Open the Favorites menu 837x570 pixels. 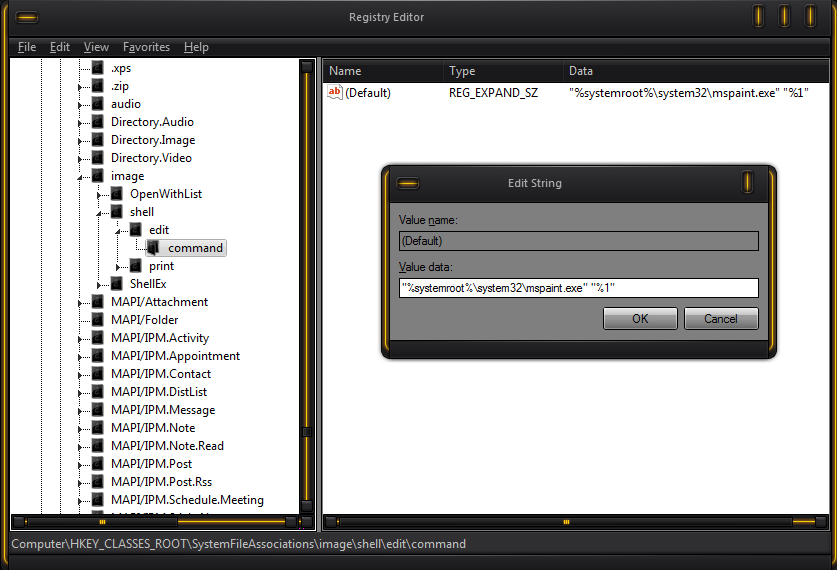coord(146,47)
